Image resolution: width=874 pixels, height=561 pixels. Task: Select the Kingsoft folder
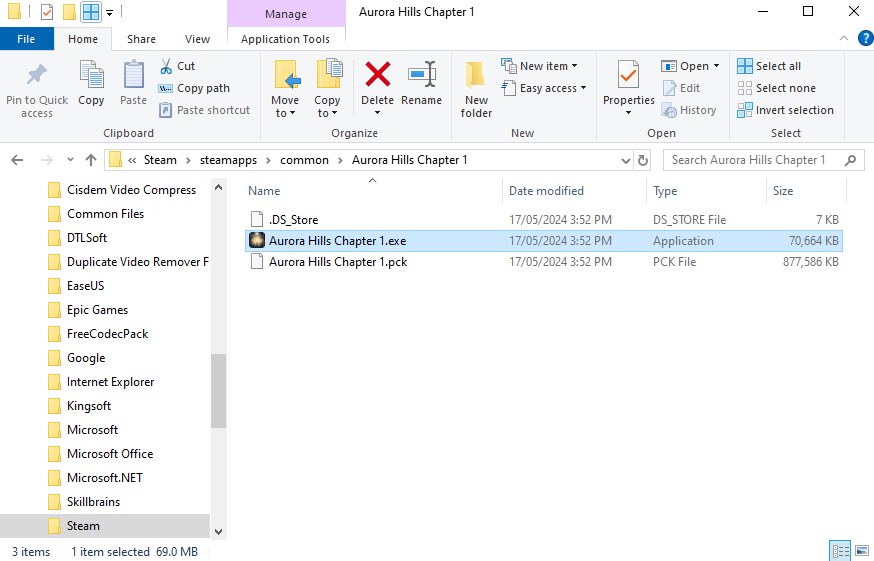click(80, 406)
